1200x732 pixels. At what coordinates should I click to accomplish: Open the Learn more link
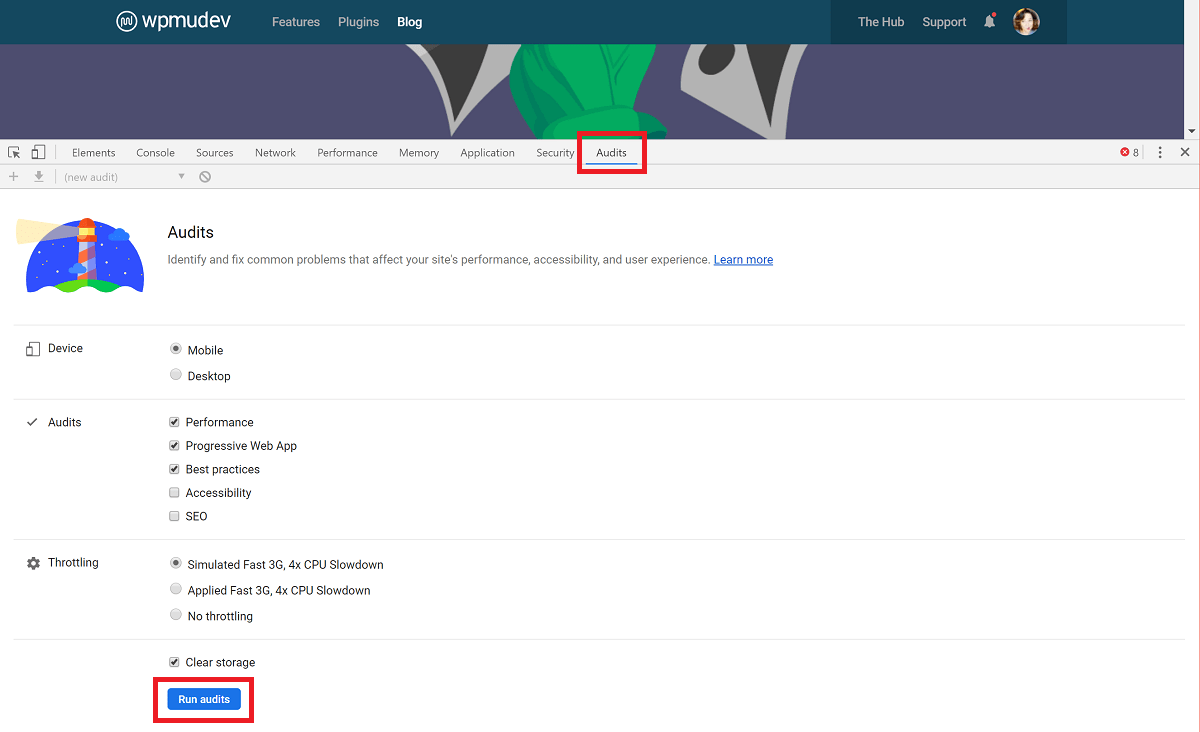point(743,259)
